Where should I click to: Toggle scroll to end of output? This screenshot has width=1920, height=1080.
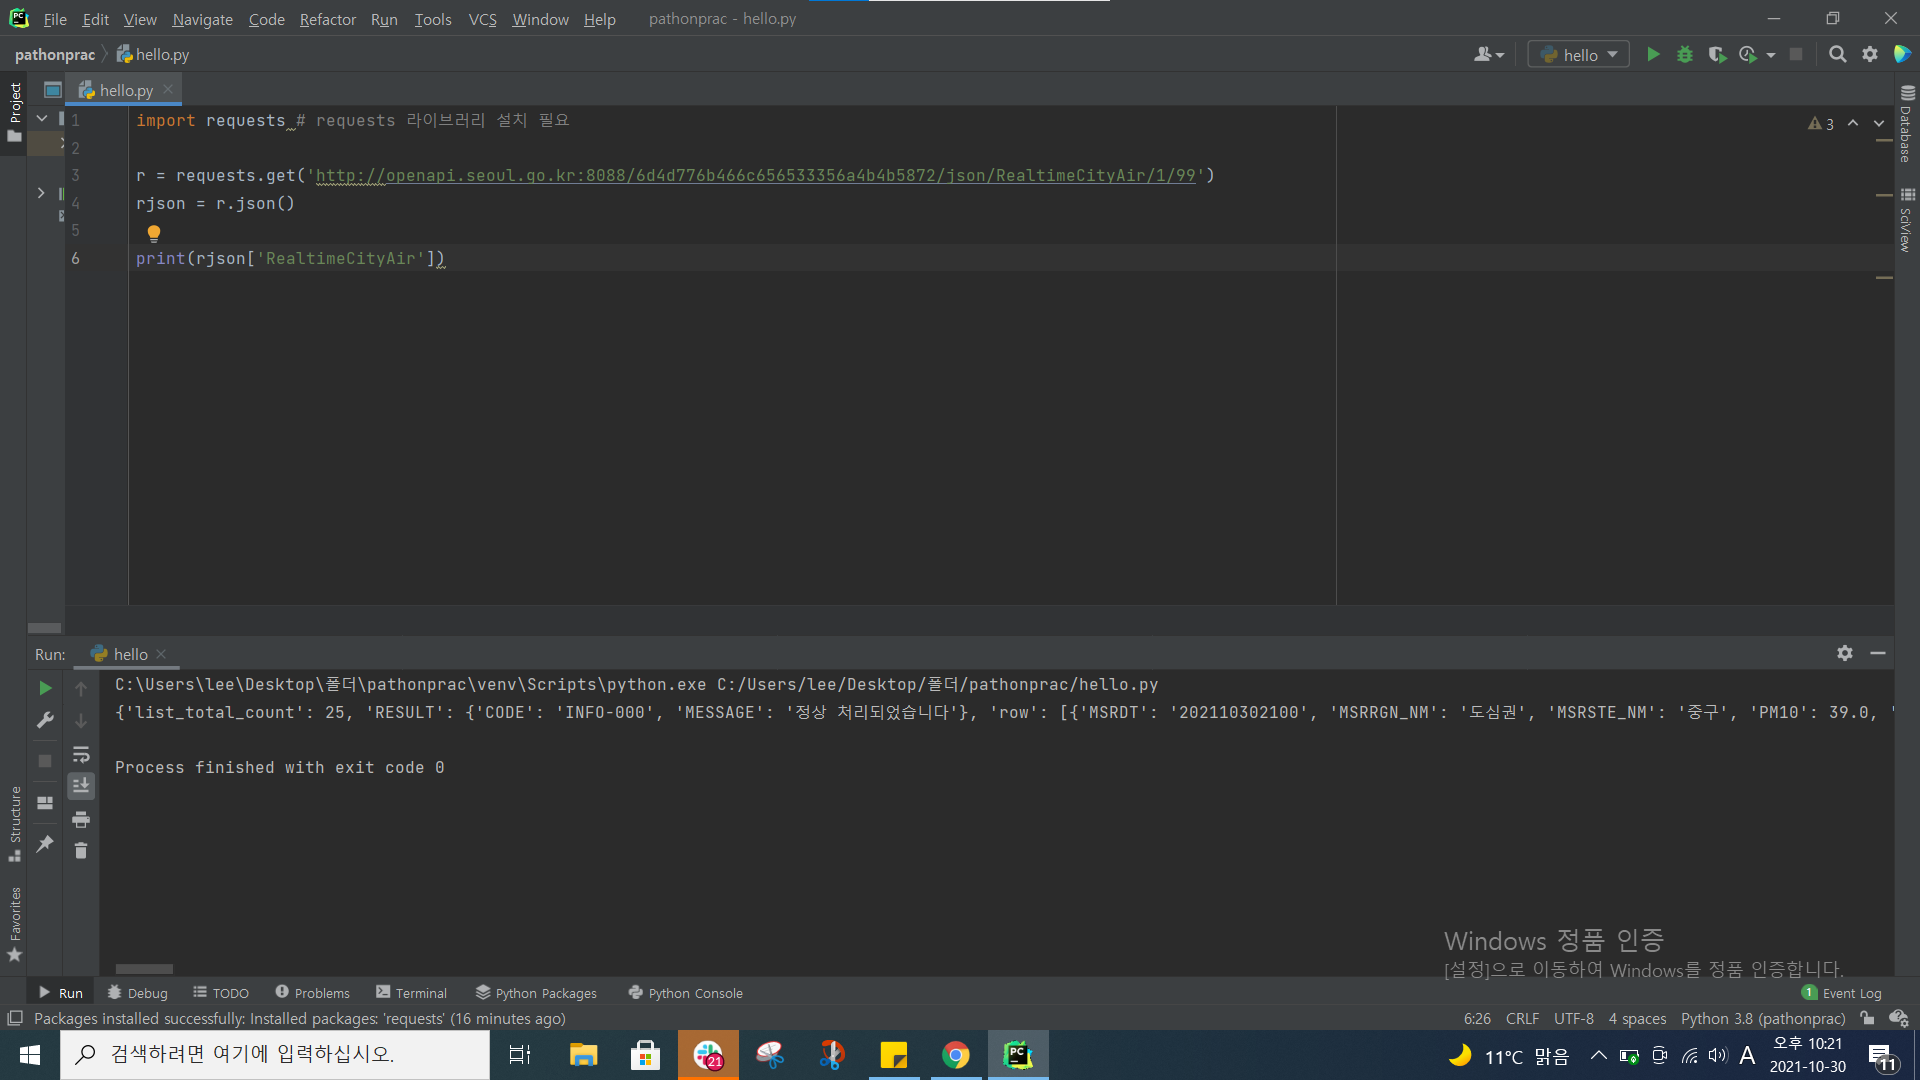pos(81,786)
